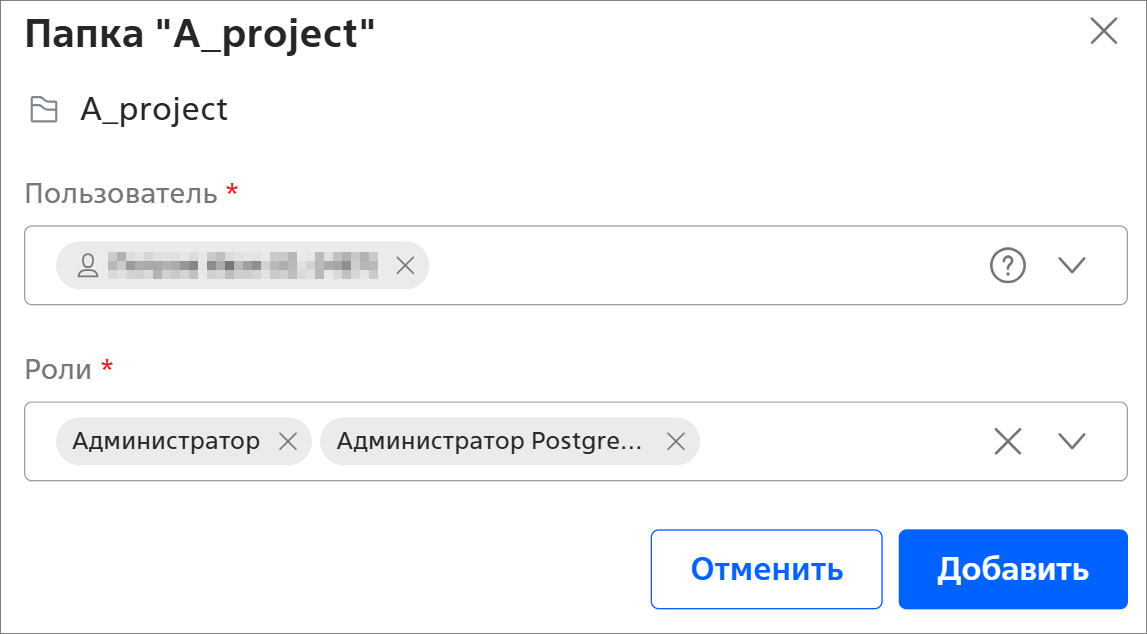Close the Папка "A_project" dialog
Viewport: 1147px width, 634px height.
[1103, 31]
